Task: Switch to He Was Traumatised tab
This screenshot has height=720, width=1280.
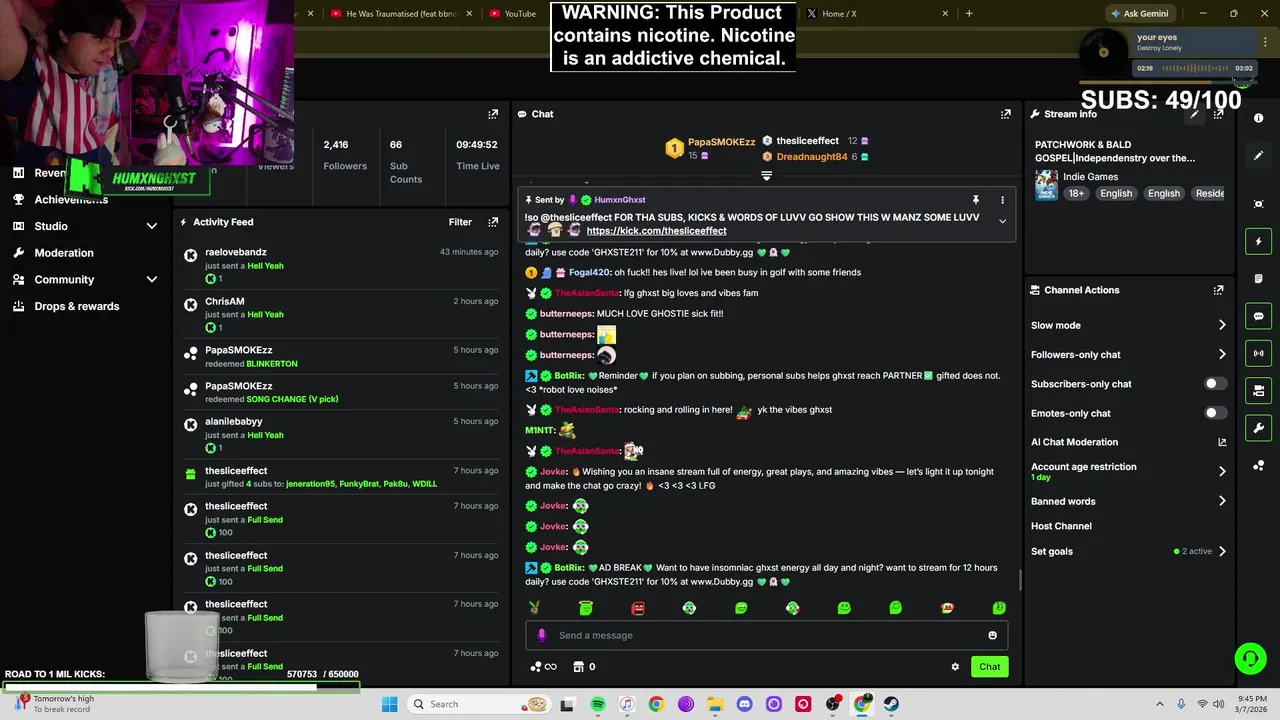Action: [400, 14]
